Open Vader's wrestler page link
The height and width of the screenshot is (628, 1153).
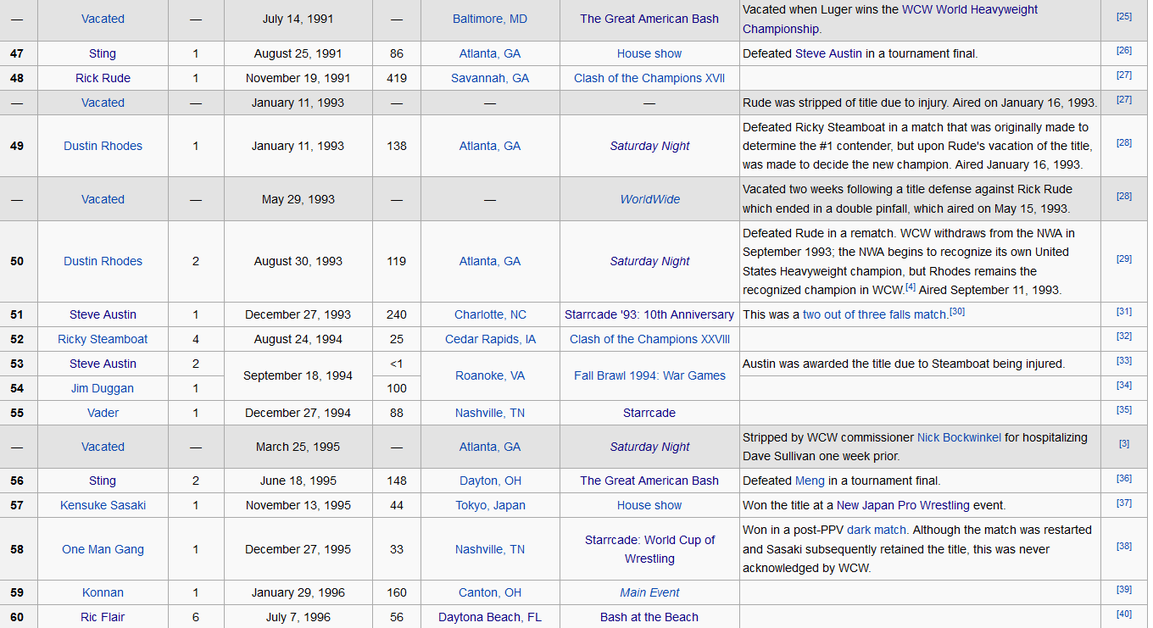102,413
